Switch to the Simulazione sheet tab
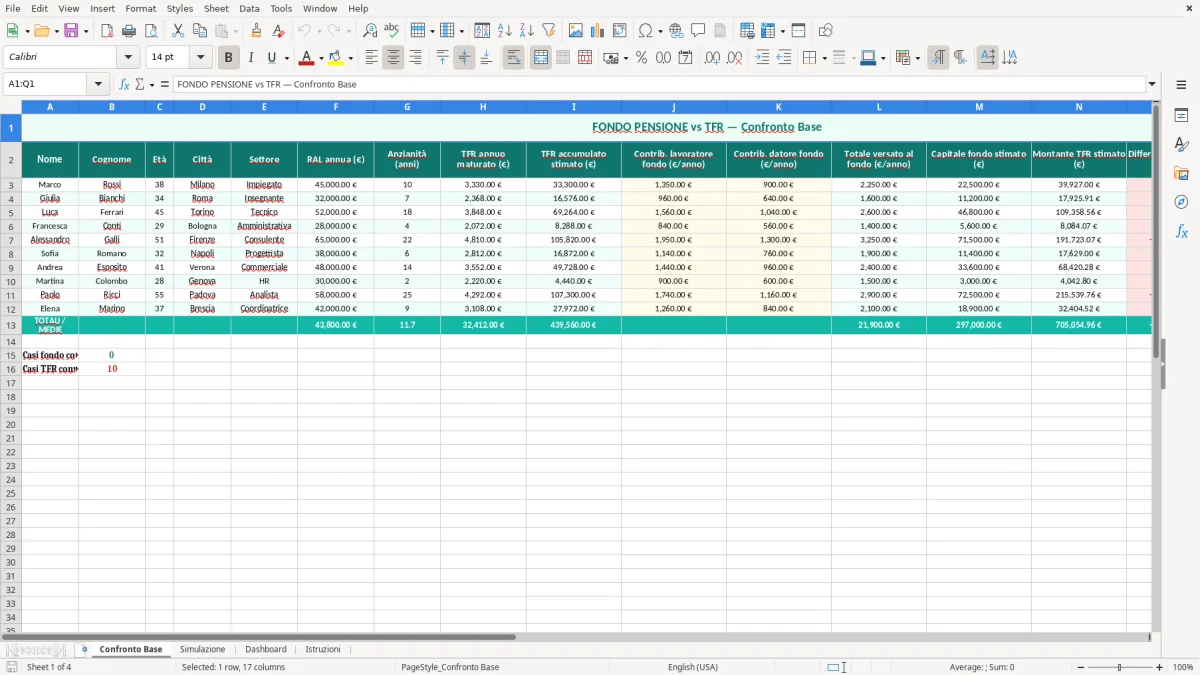Image resolution: width=1200 pixels, height=675 pixels. click(203, 649)
